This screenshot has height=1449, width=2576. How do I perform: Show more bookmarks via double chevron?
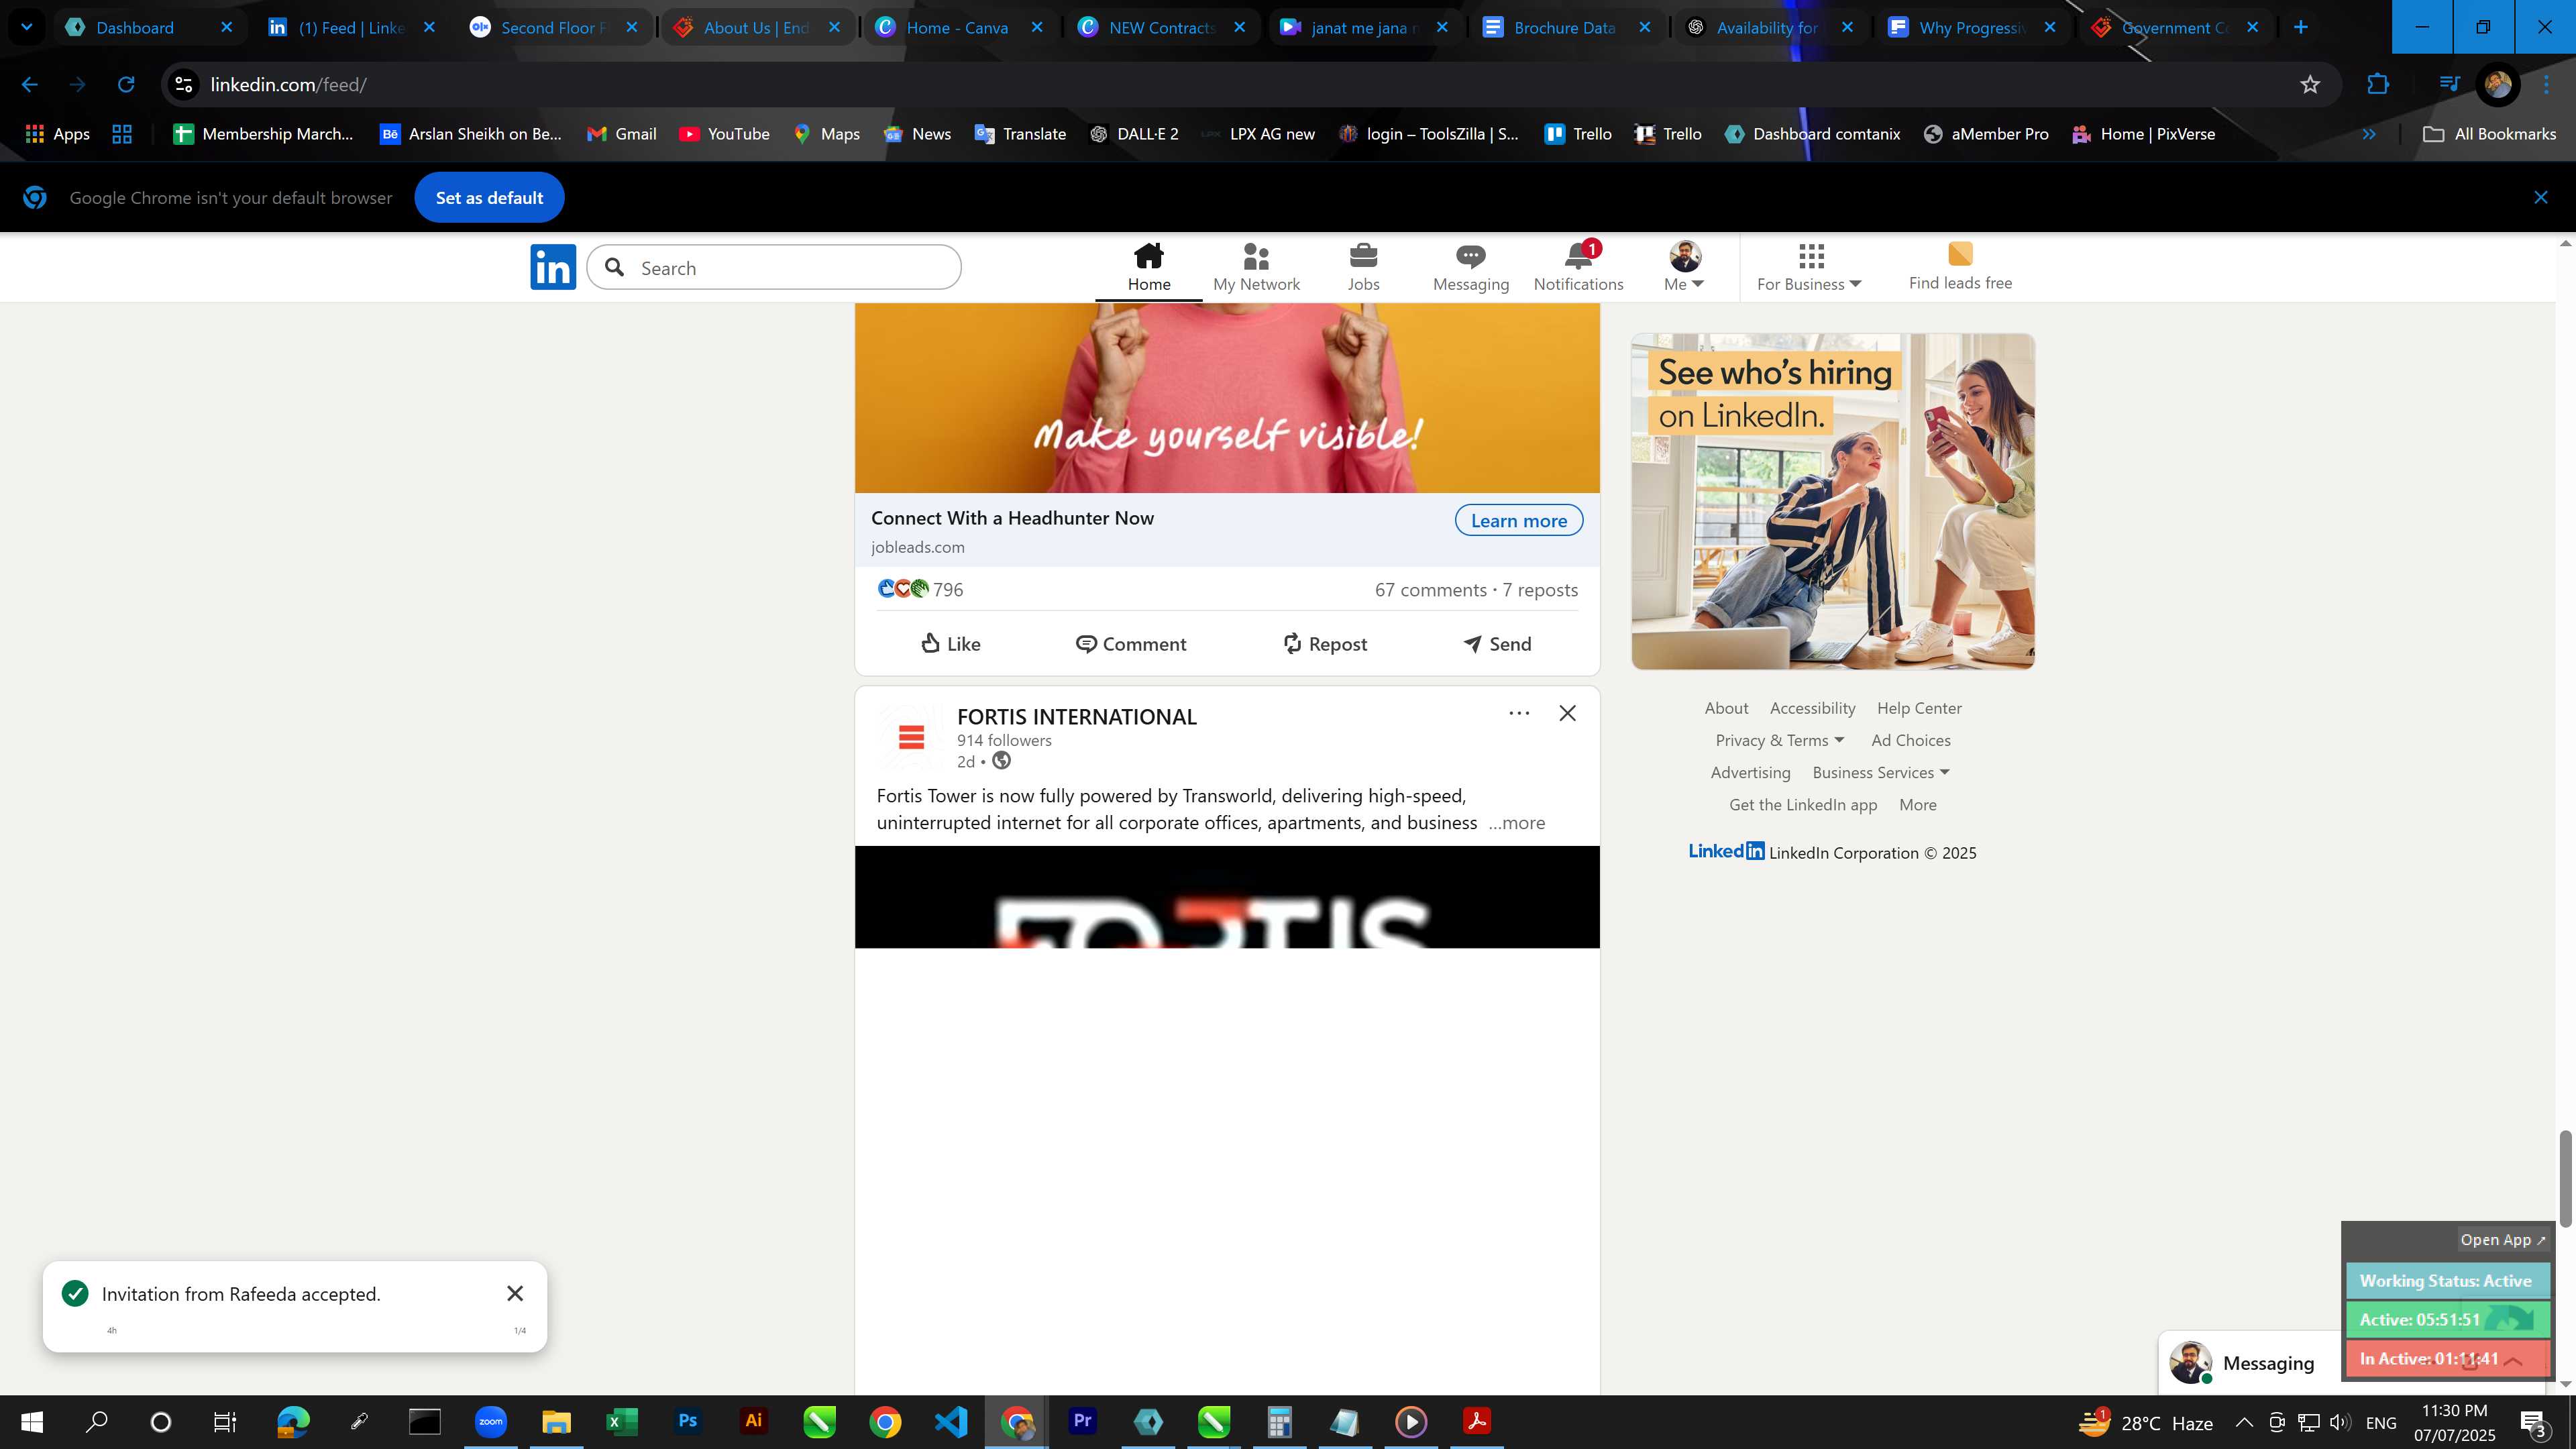coord(2368,134)
